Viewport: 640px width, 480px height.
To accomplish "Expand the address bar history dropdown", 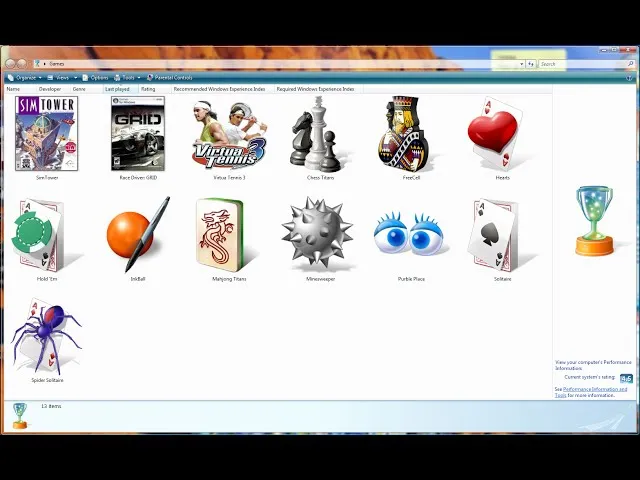I will 521,64.
